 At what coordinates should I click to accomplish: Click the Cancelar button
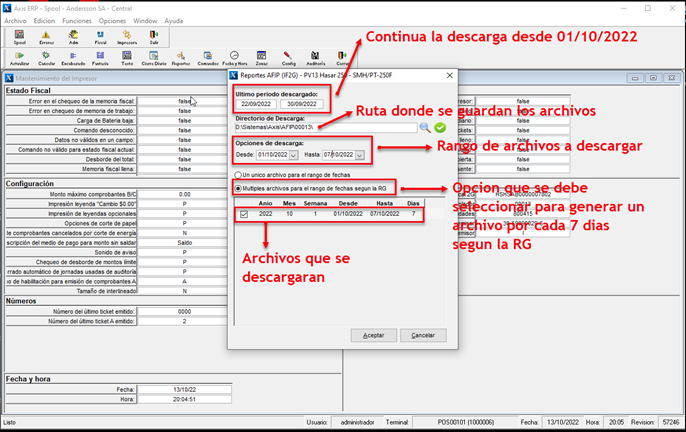tap(423, 335)
